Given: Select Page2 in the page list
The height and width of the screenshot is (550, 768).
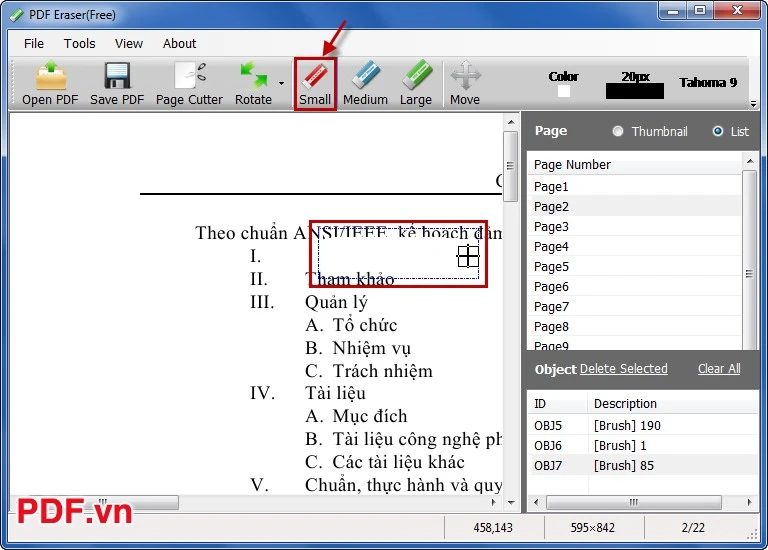Looking at the screenshot, I should (x=635, y=207).
